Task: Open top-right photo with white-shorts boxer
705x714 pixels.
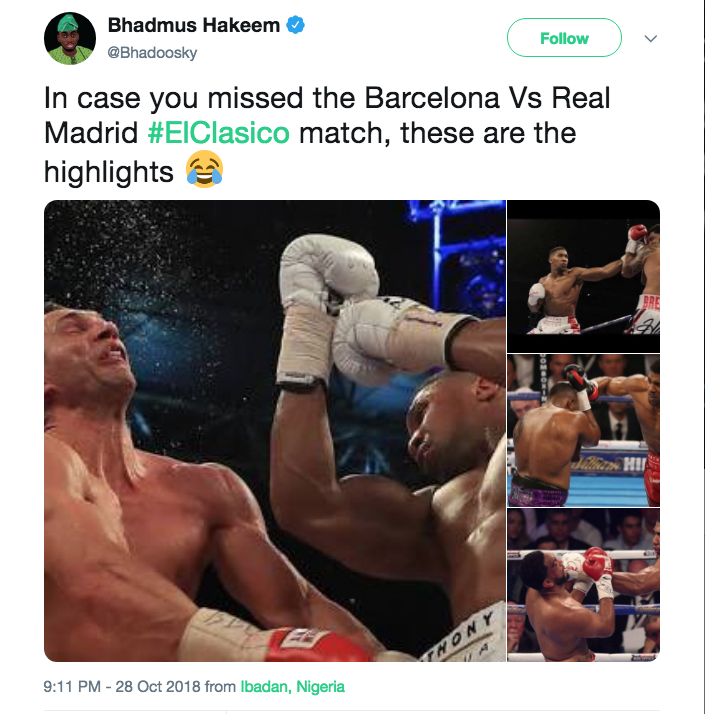Action: [583, 276]
